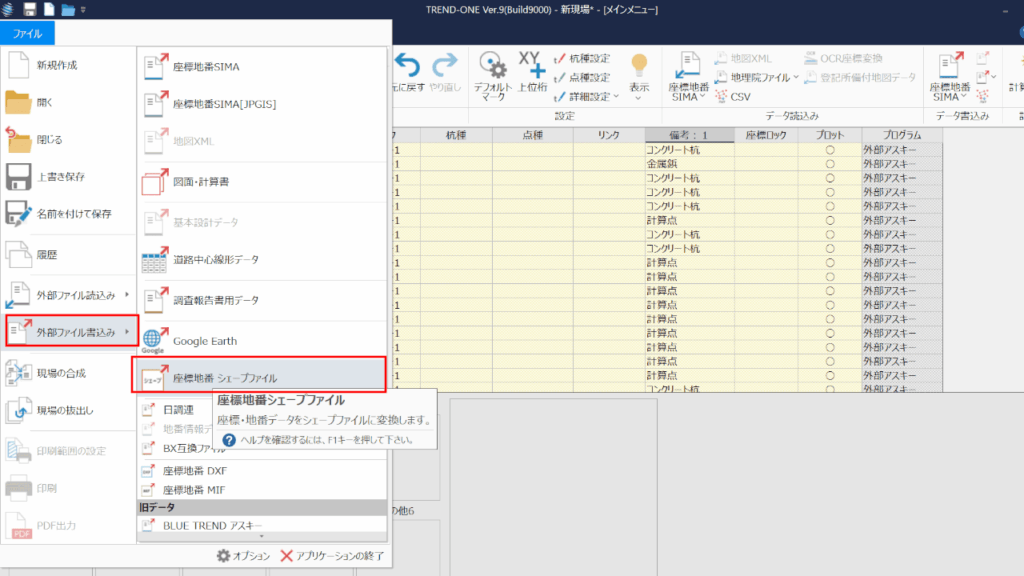Screen dimensions: 1024x576
Task: Open the quick access toolbar customize arrow
Action: click(83, 10)
